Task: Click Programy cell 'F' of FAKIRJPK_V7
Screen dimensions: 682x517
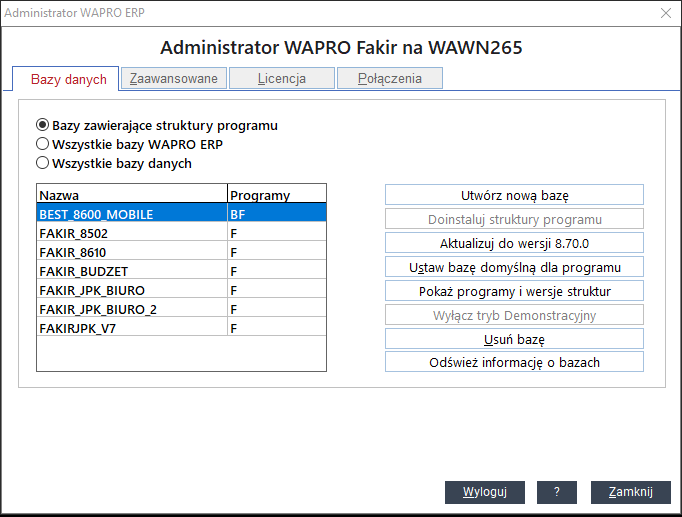Action: tap(277, 328)
